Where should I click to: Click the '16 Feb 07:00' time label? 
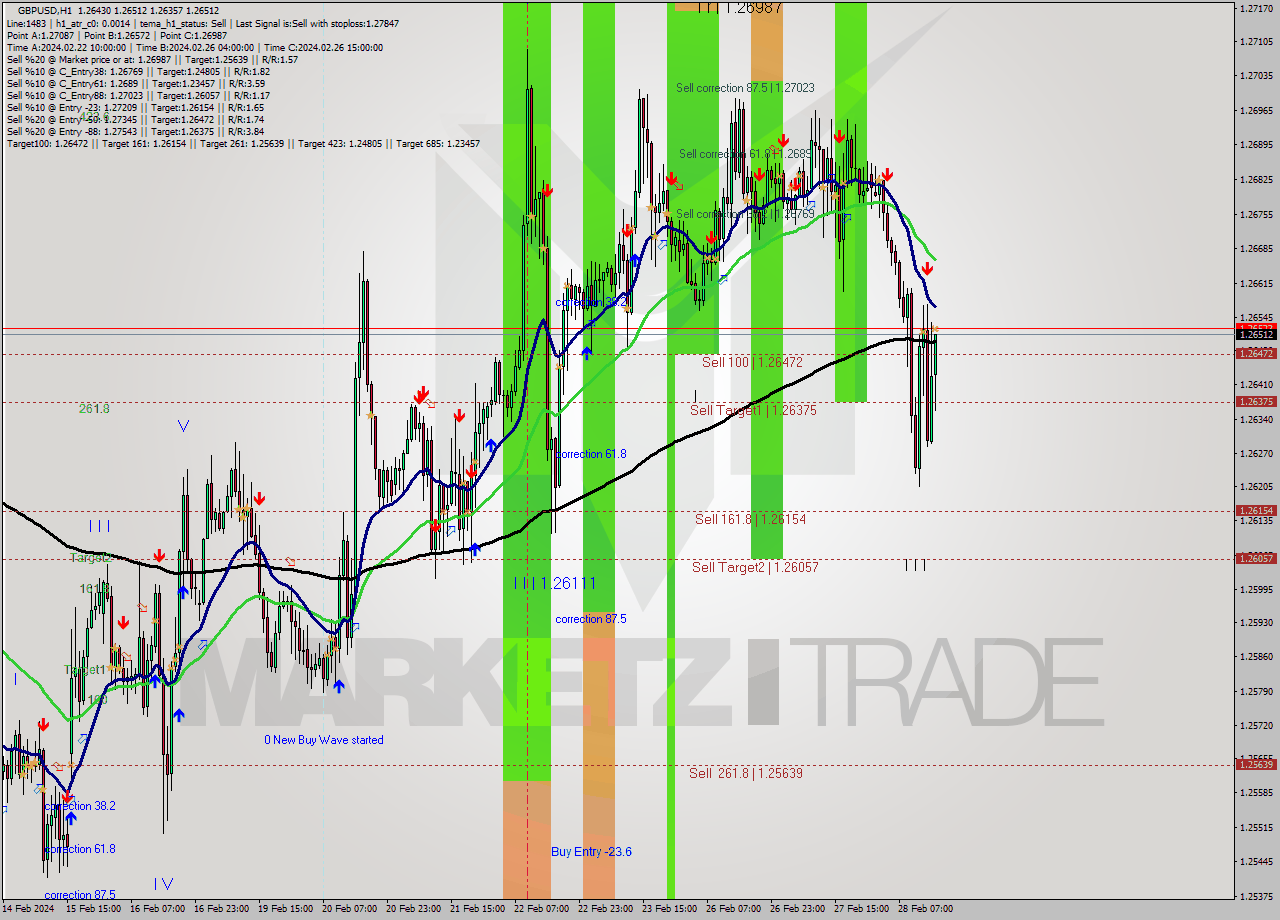point(157,909)
